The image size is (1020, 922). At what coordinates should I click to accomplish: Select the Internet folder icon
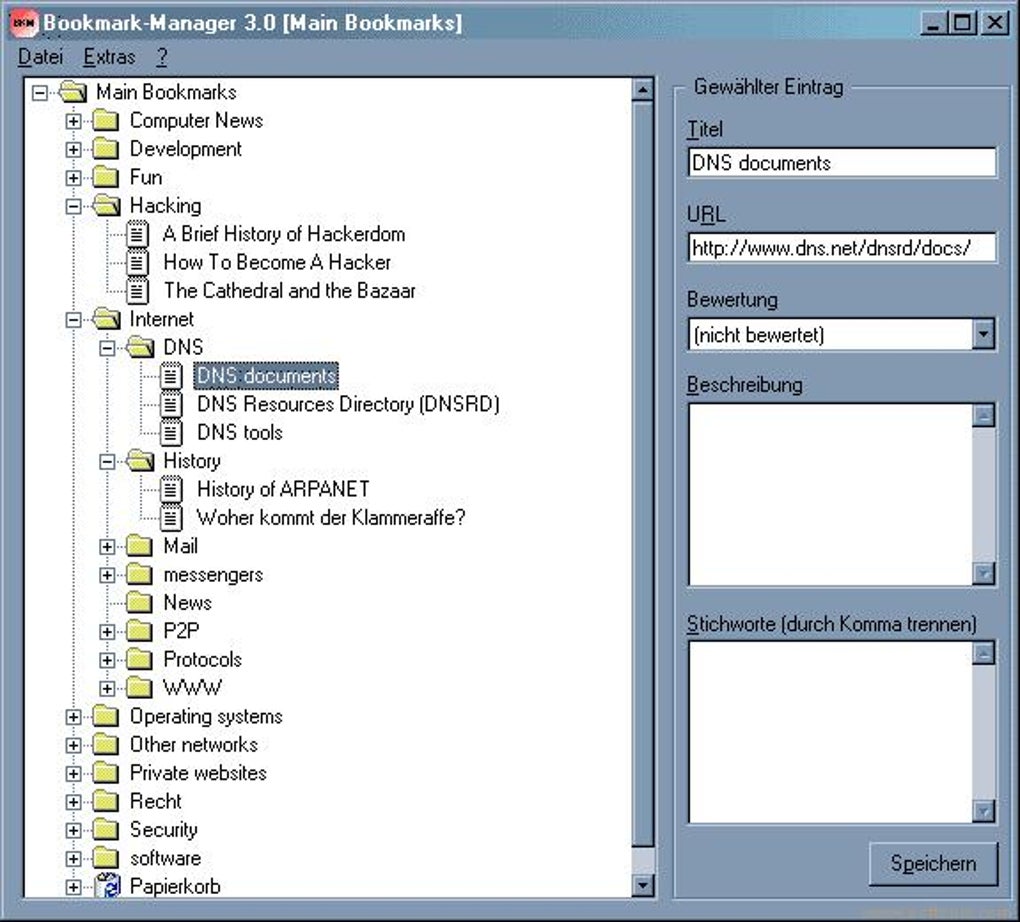click(107, 319)
